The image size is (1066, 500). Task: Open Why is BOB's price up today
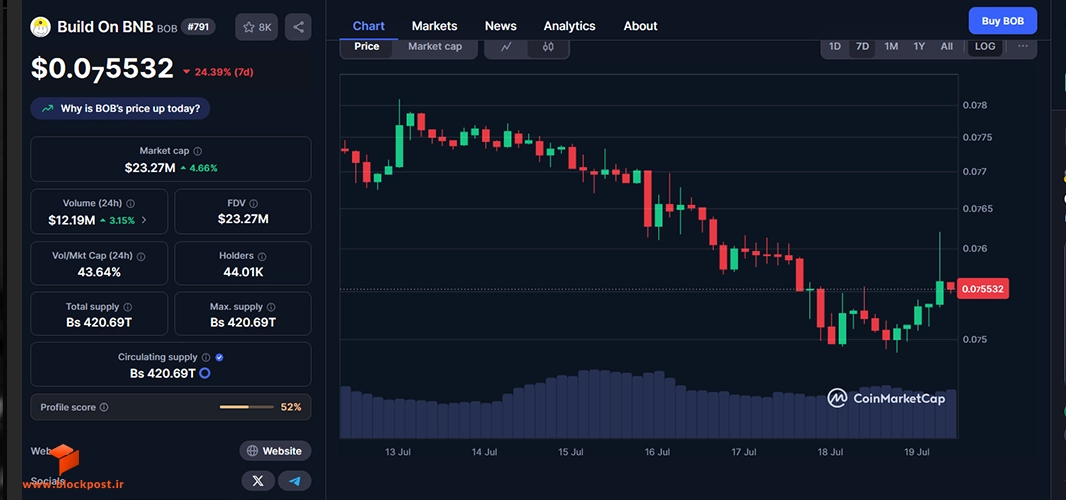coord(120,108)
